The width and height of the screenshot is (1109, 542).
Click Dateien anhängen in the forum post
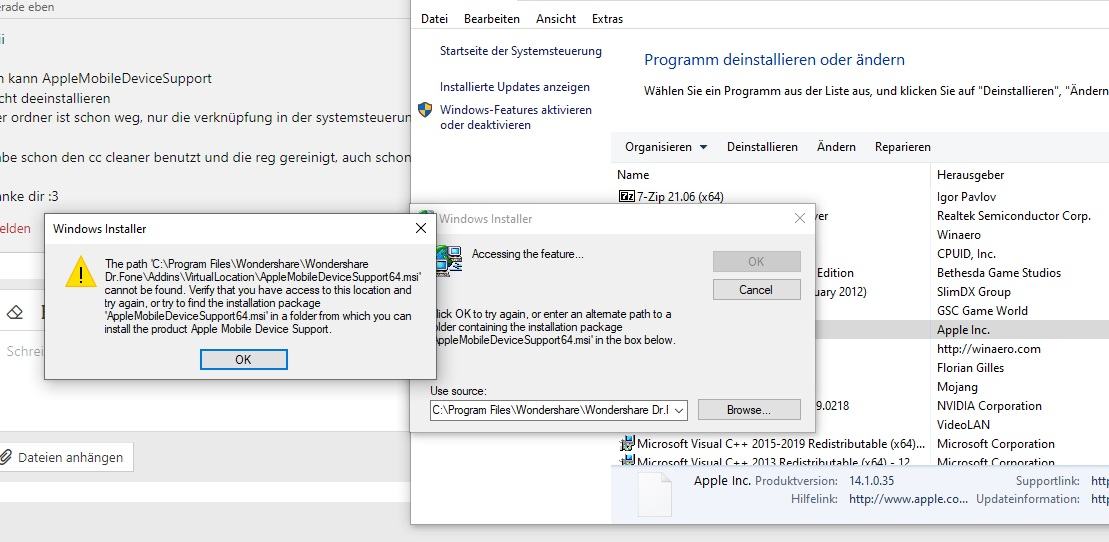[x=70, y=458]
